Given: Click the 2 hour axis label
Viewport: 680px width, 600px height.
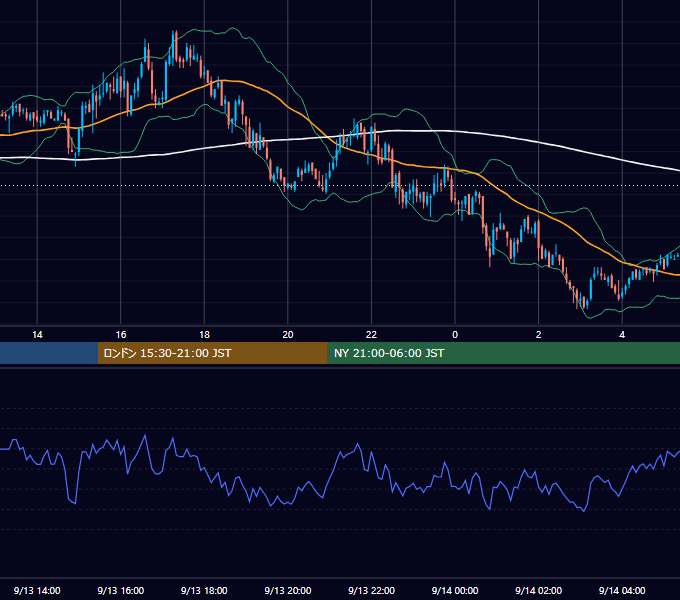Looking at the screenshot, I should [539, 335].
